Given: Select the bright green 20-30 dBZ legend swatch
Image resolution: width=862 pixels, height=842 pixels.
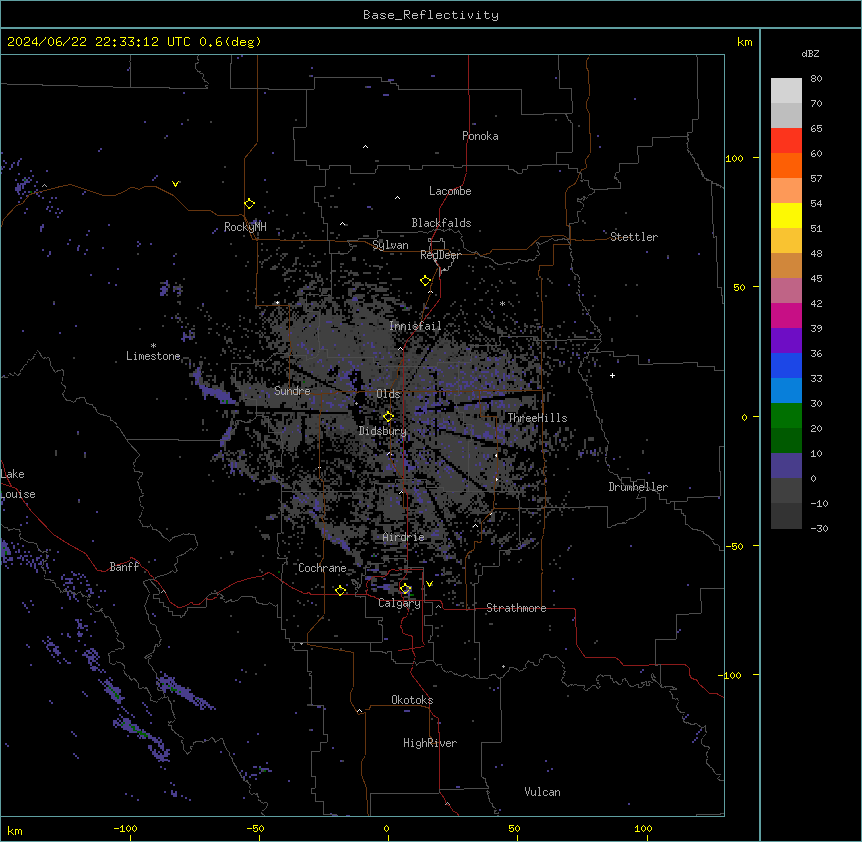Looking at the screenshot, I should tap(786, 416).
